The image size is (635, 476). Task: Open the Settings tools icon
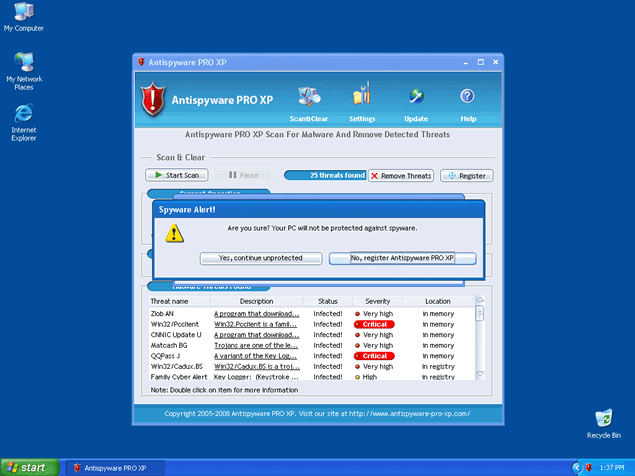361,96
